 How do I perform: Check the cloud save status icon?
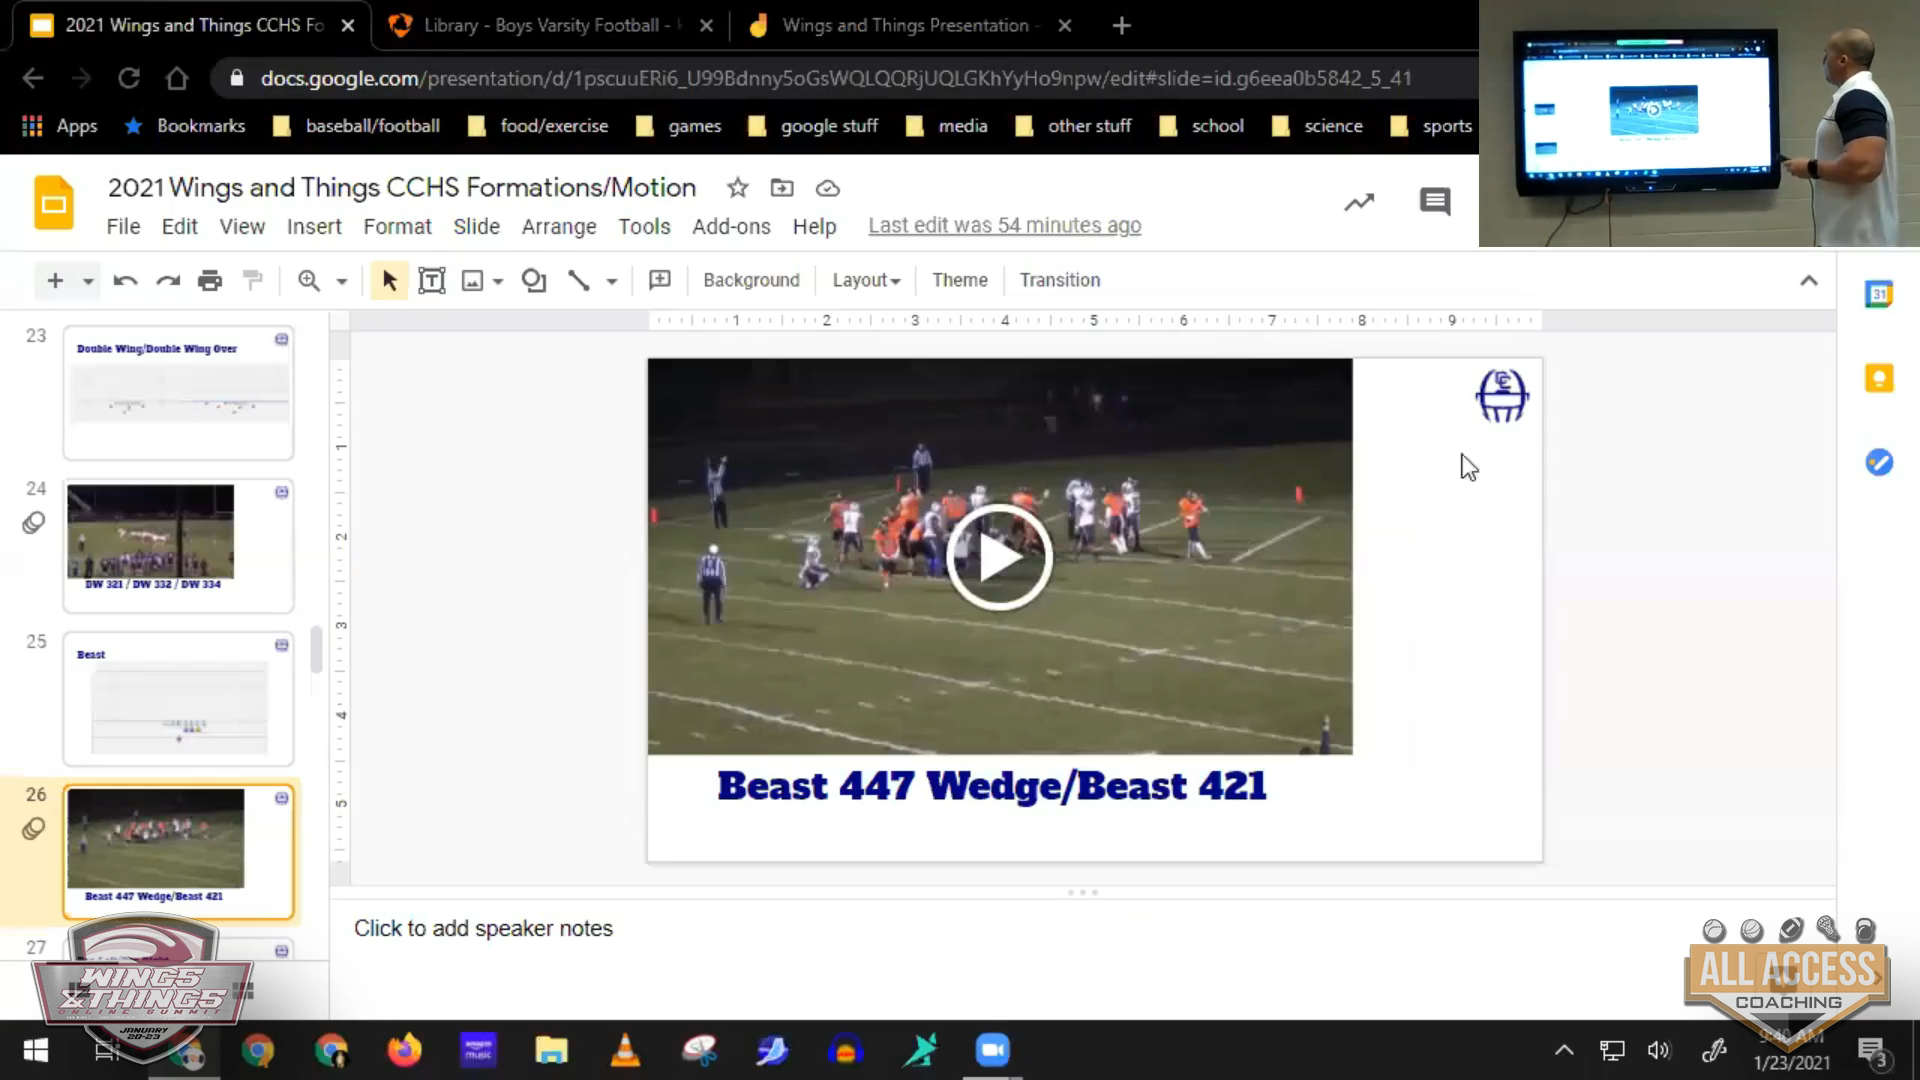pos(828,188)
